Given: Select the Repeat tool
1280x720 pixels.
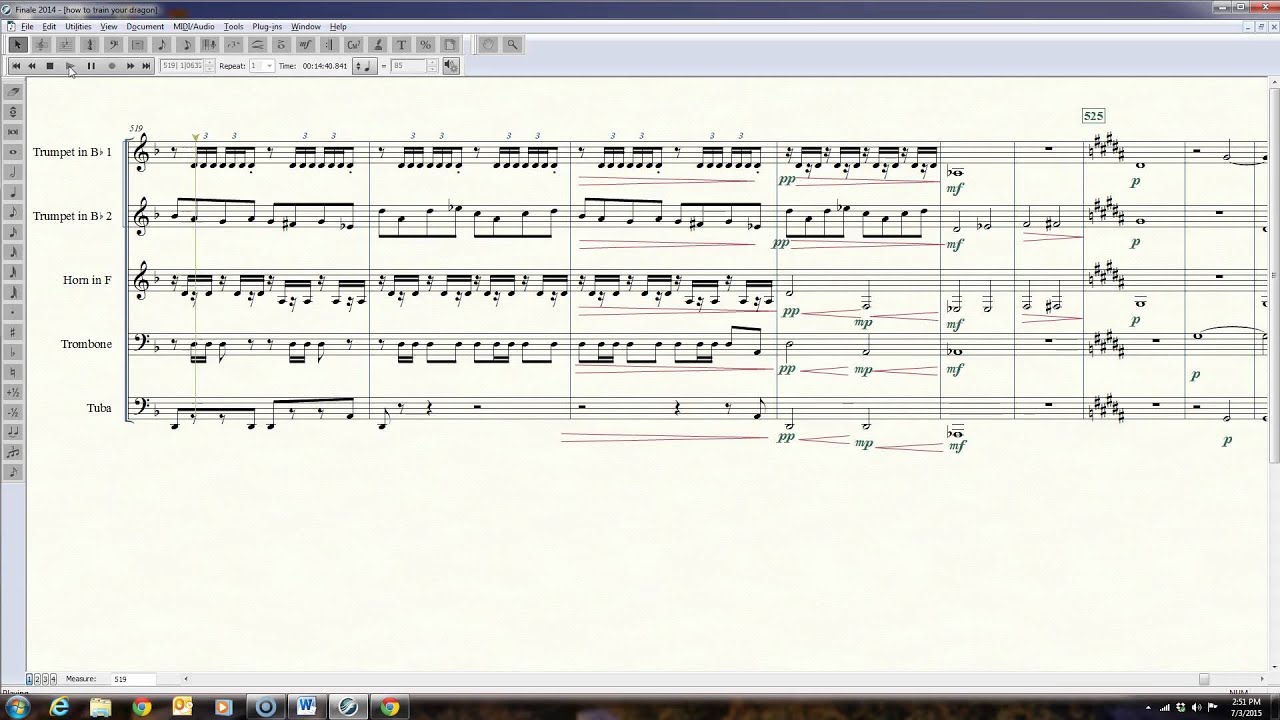Looking at the screenshot, I should [329, 44].
